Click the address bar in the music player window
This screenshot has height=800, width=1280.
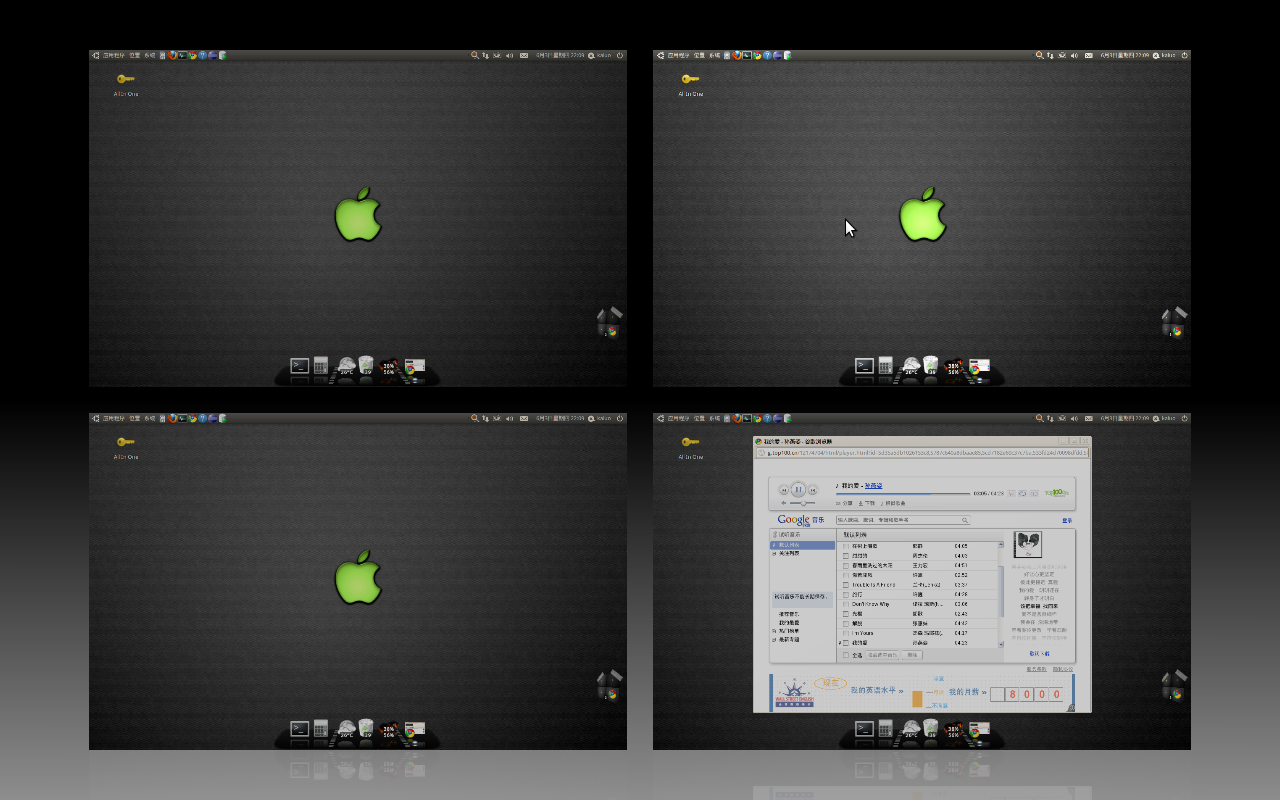coord(923,453)
